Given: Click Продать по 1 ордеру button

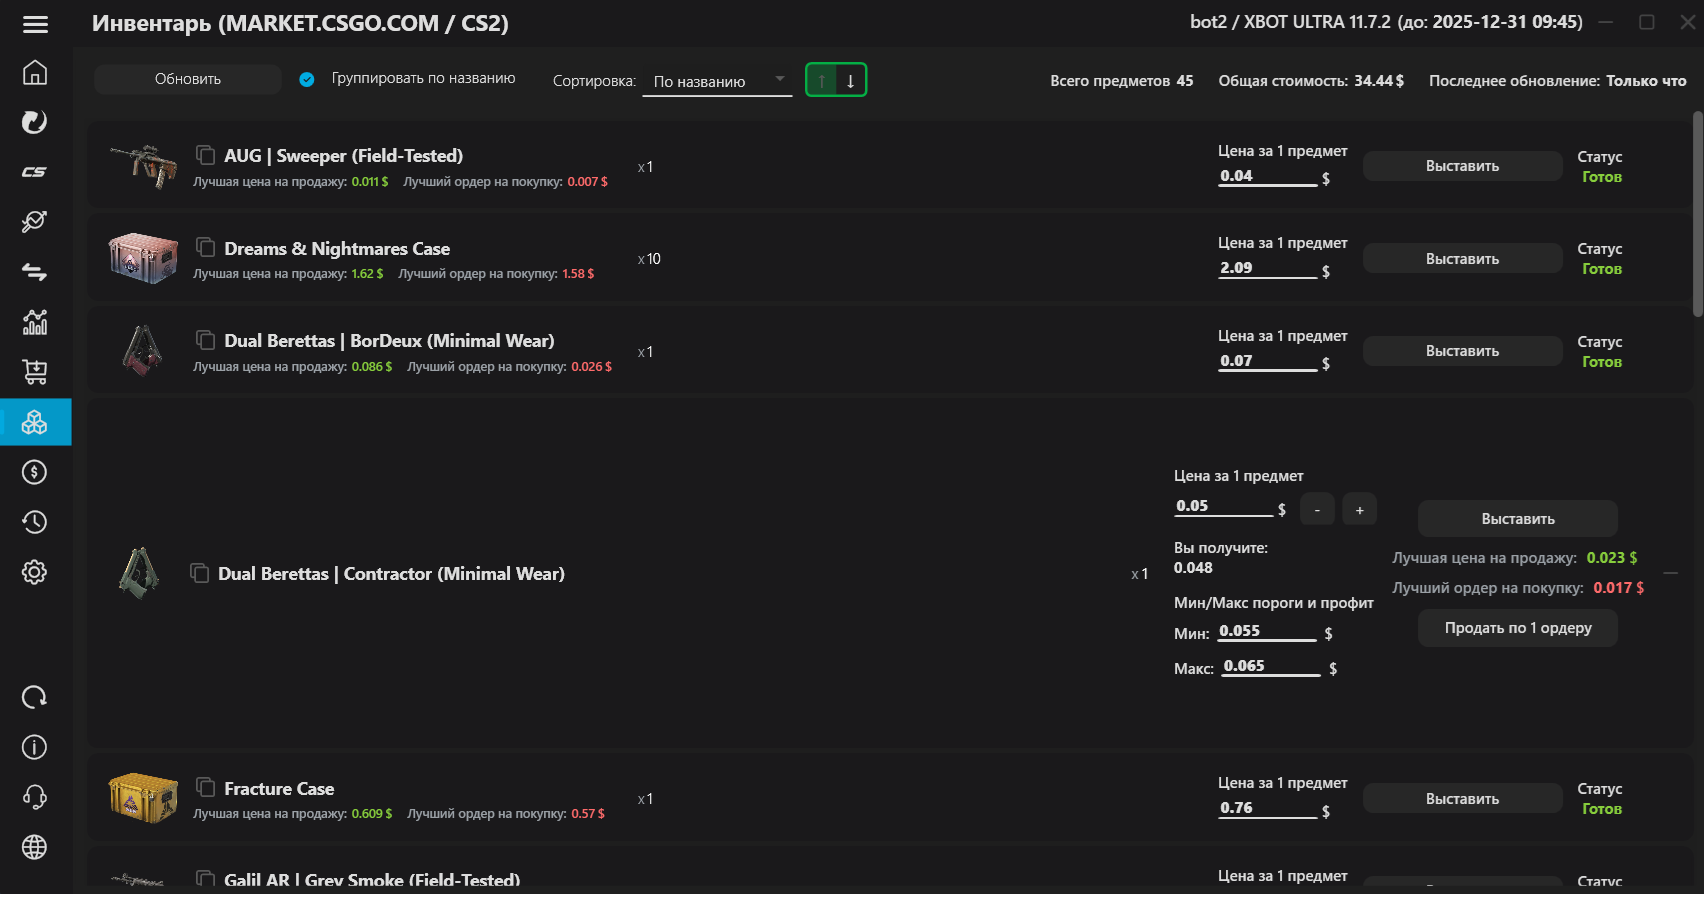Looking at the screenshot, I should point(1517,628).
